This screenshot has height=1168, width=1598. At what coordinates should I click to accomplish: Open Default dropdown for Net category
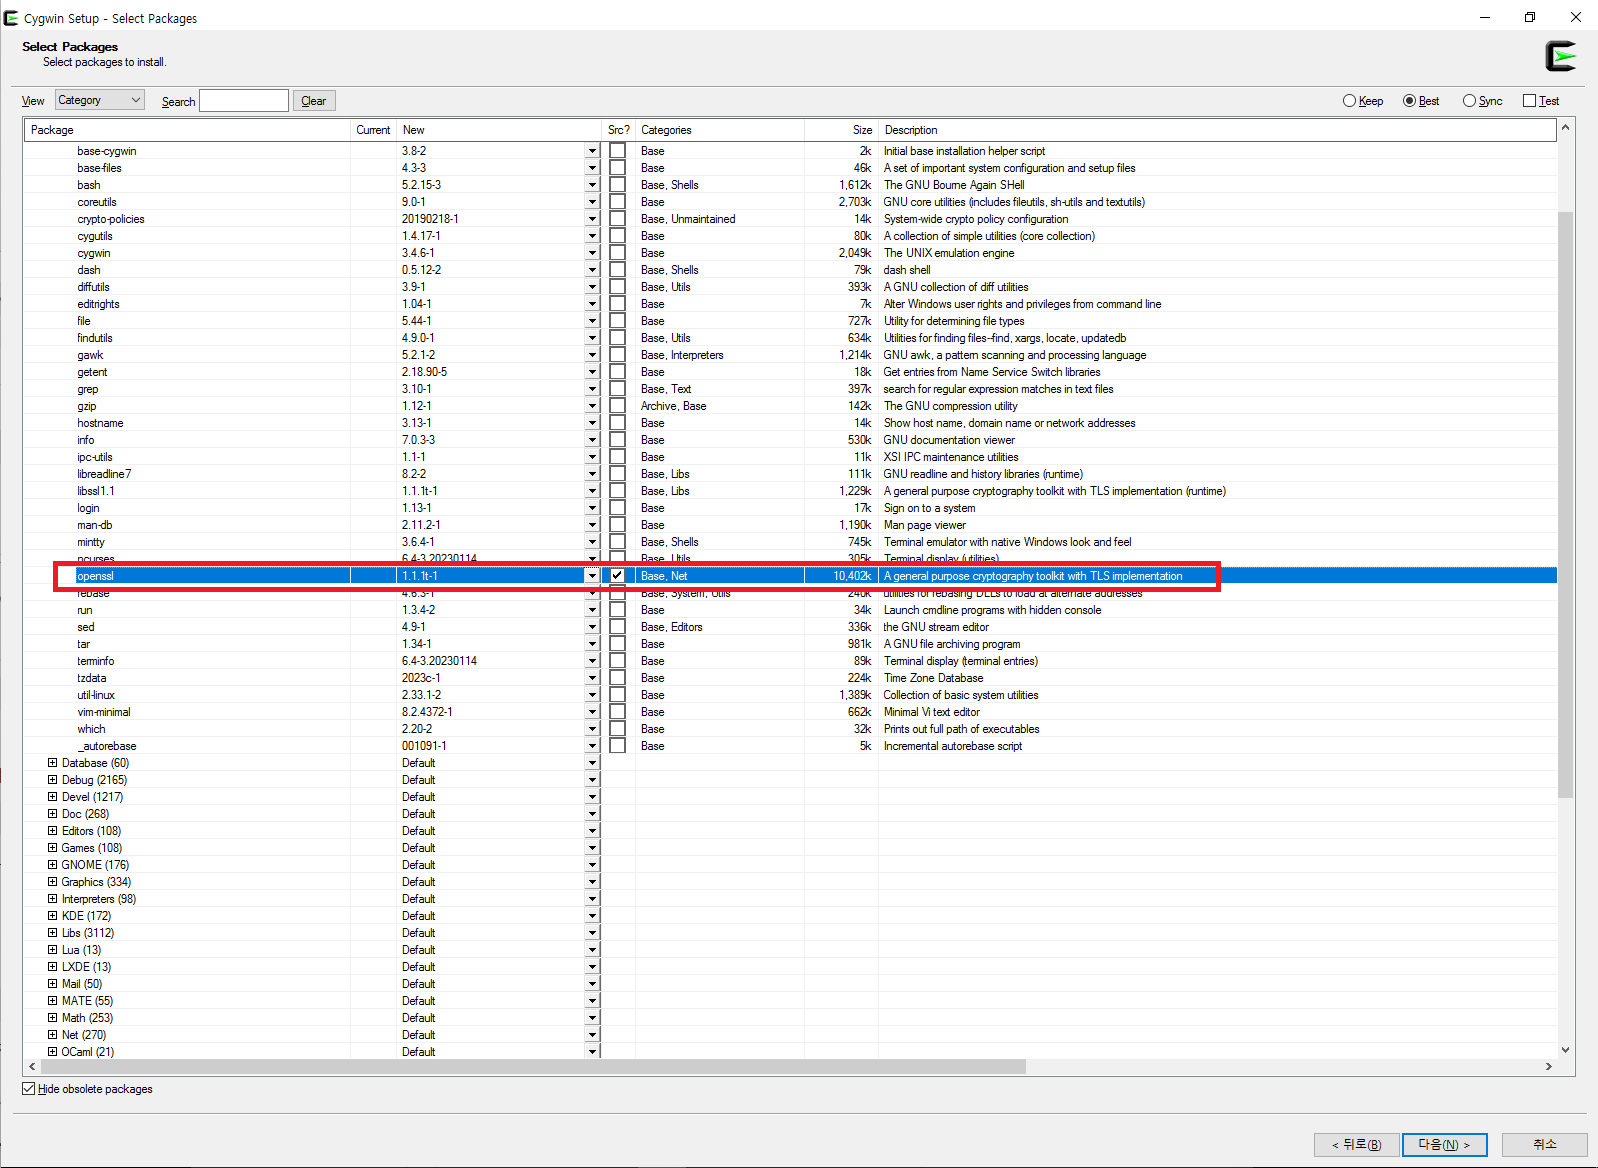coord(592,1035)
